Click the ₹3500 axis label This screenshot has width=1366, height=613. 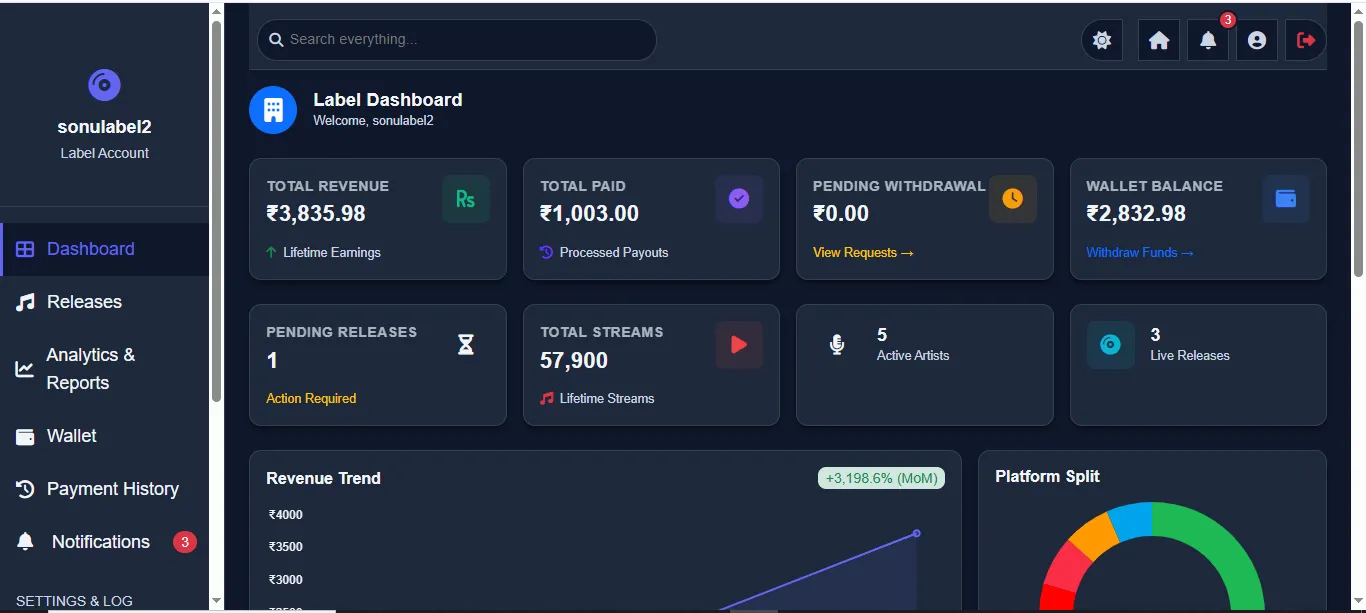tap(285, 547)
